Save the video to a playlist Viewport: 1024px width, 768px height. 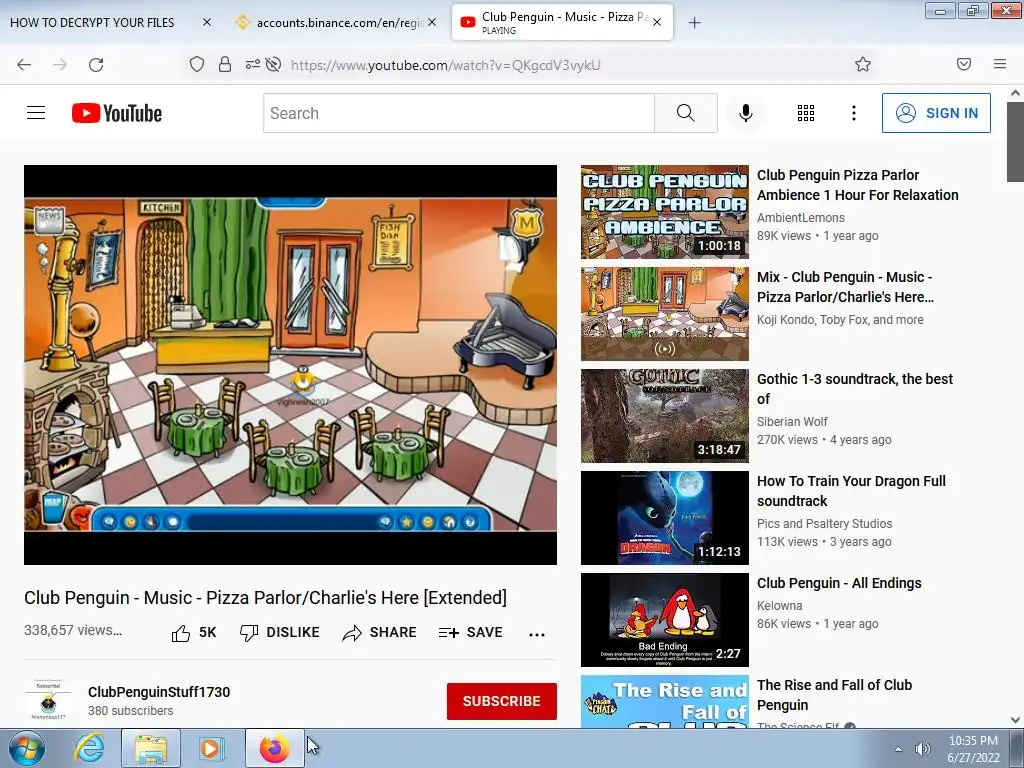[471, 633]
